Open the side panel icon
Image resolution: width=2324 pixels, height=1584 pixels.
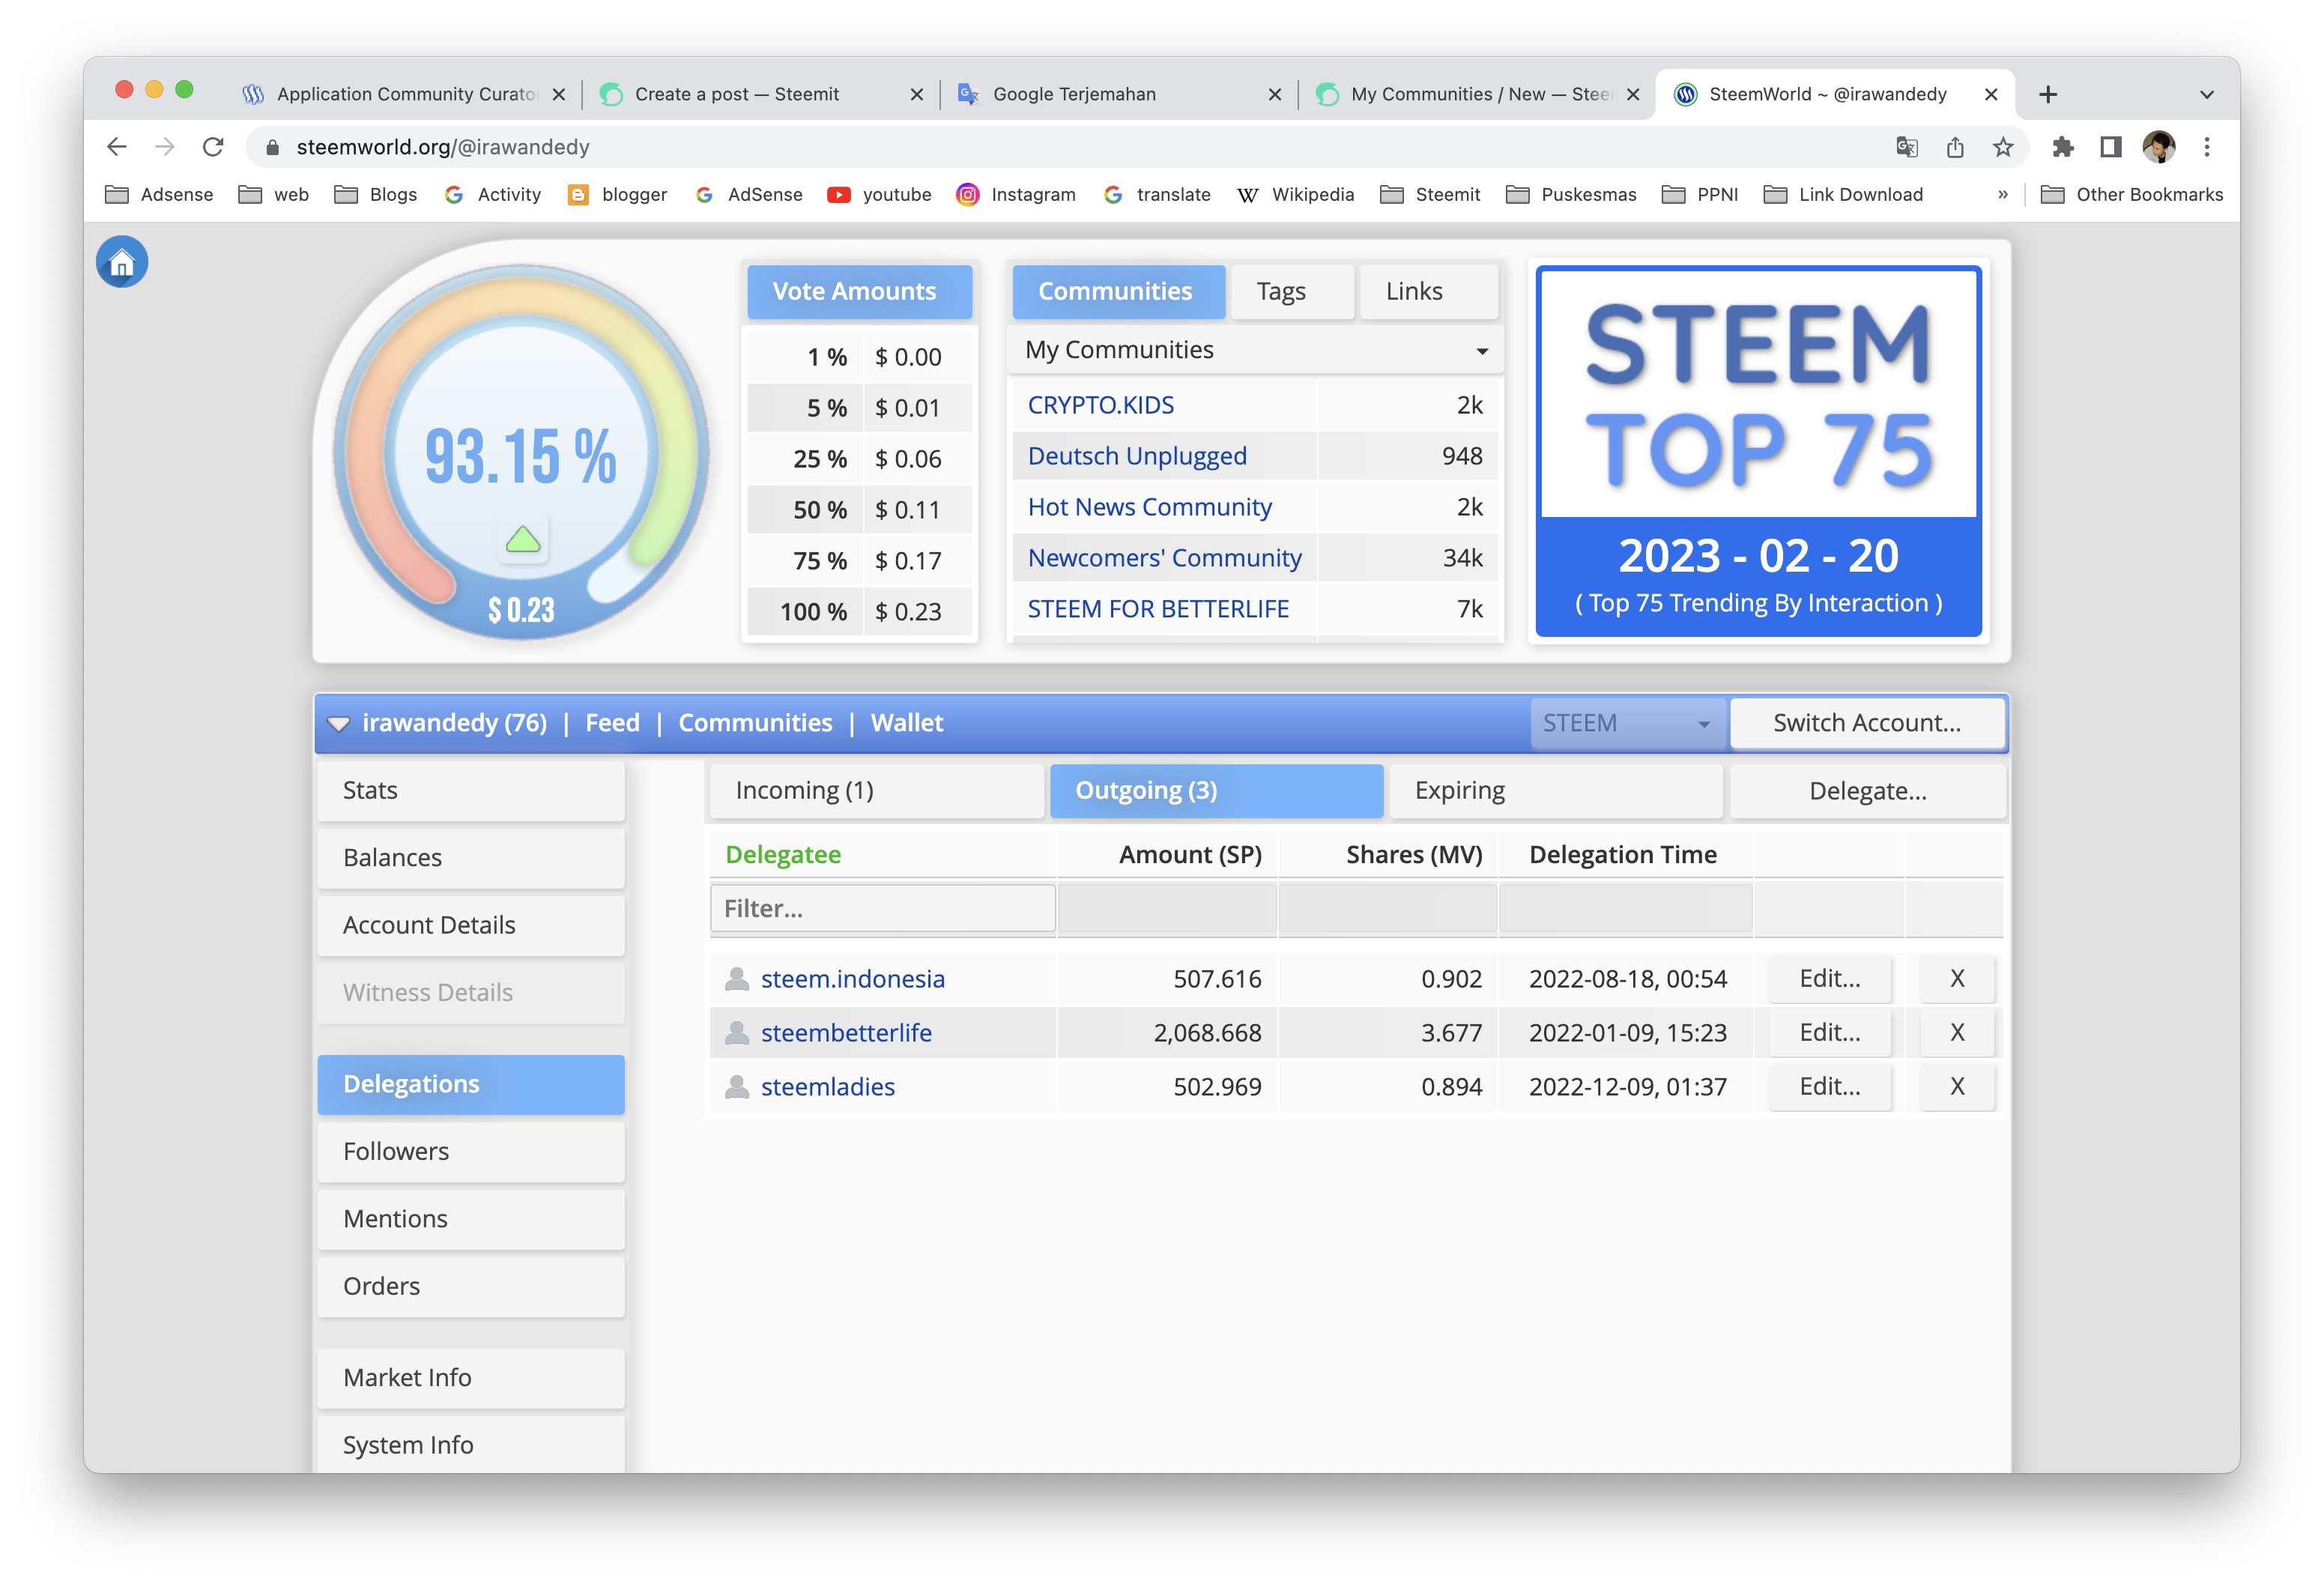(x=2110, y=147)
